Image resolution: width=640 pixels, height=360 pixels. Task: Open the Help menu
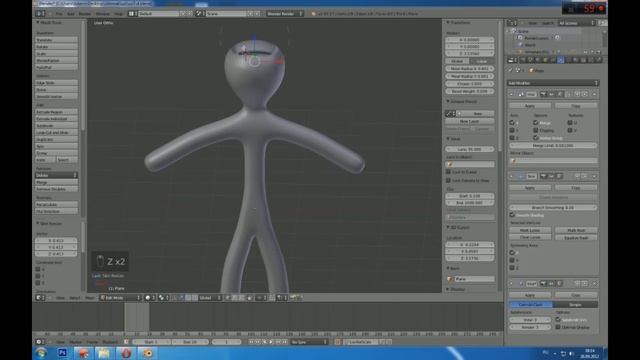(x=118, y=13)
